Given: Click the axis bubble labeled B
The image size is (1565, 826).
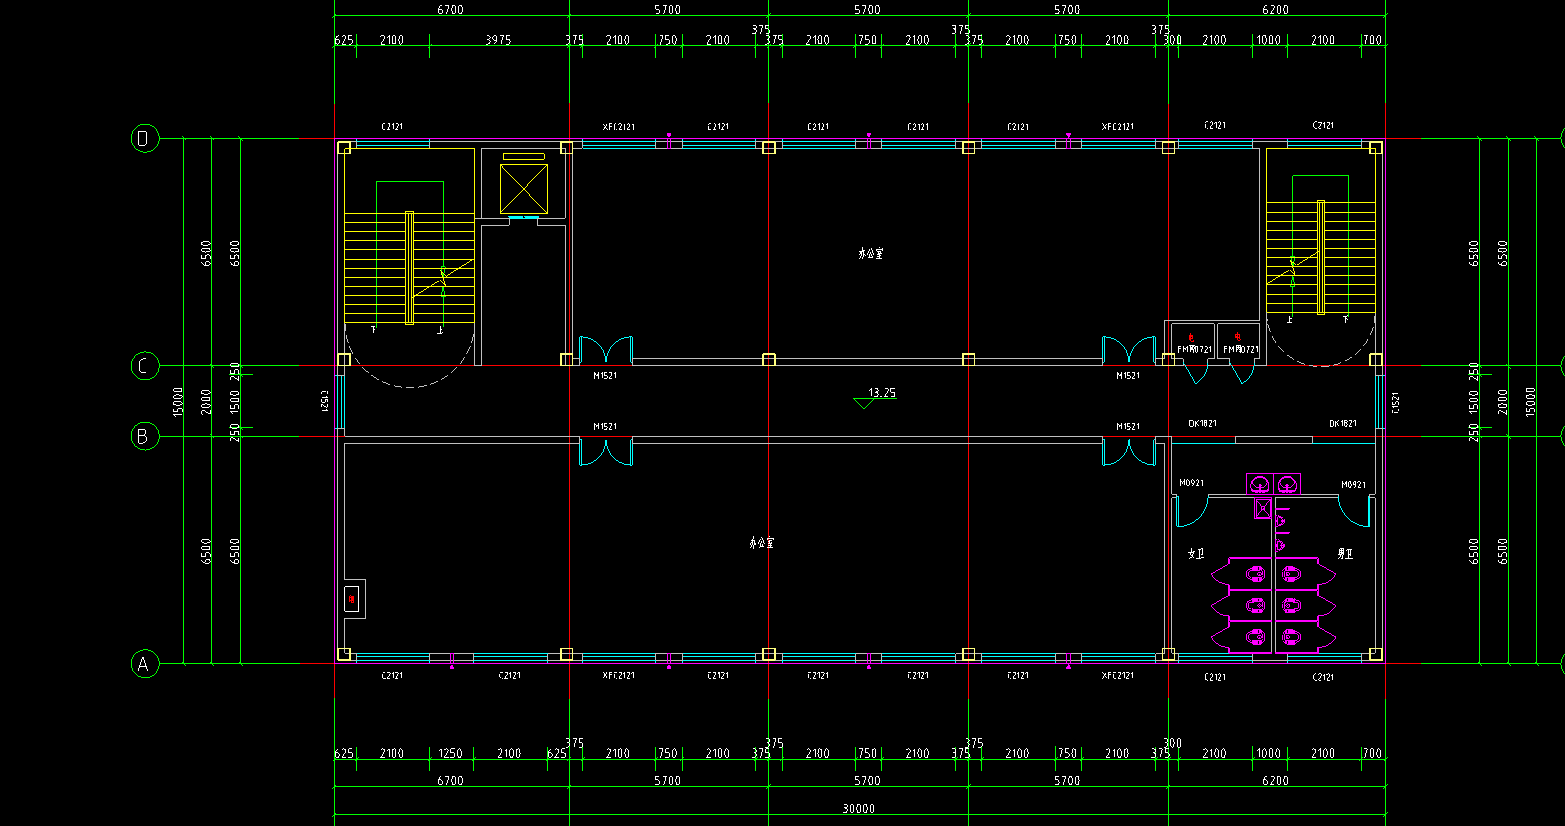Looking at the screenshot, I should (x=145, y=436).
